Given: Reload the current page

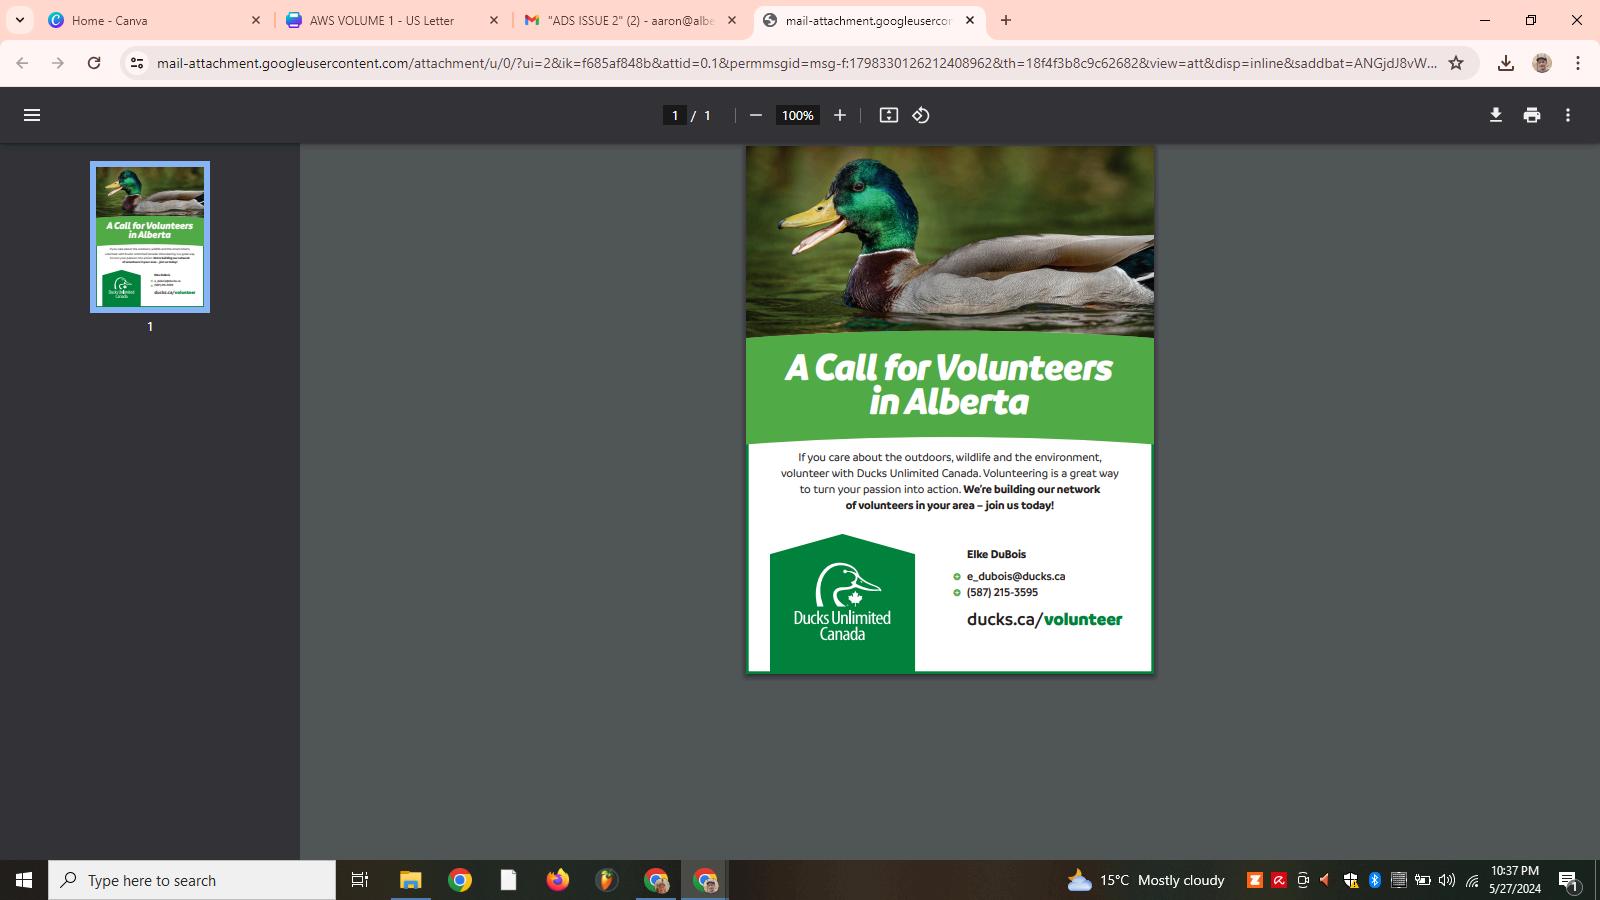Looking at the screenshot, I should [x=94, y=63].
